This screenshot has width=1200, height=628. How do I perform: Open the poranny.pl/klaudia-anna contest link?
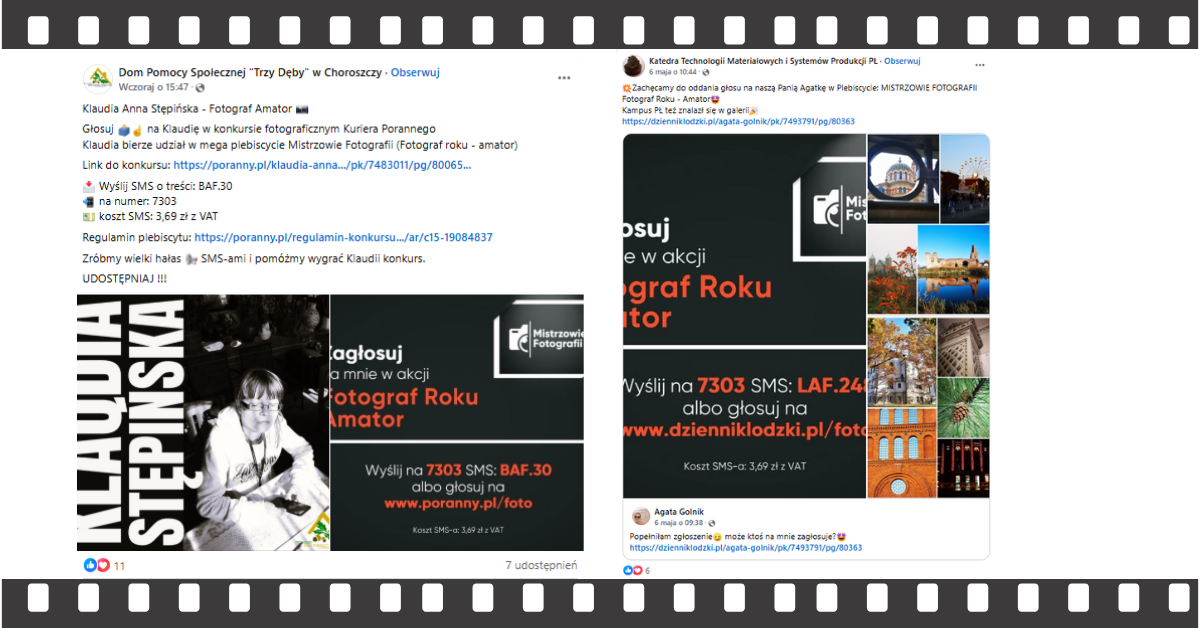(x=322, y=165)
